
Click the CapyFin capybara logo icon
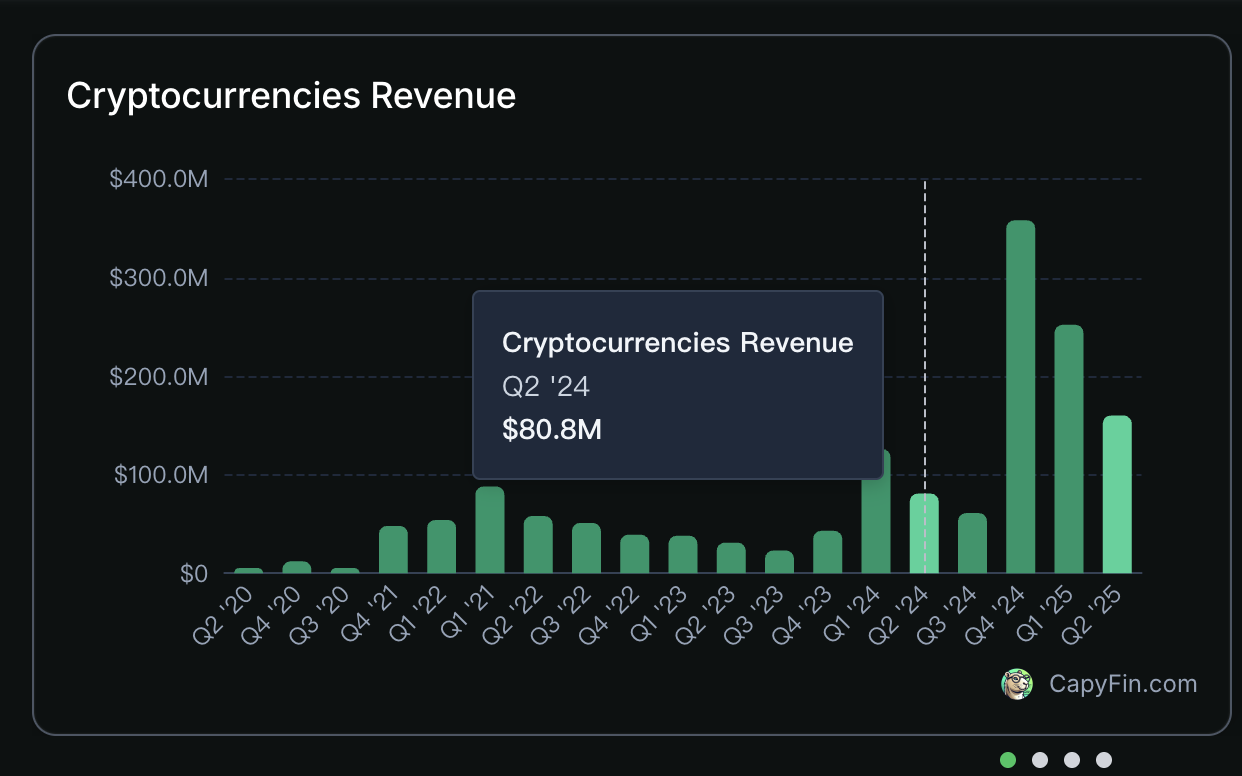coord(1017,684)
